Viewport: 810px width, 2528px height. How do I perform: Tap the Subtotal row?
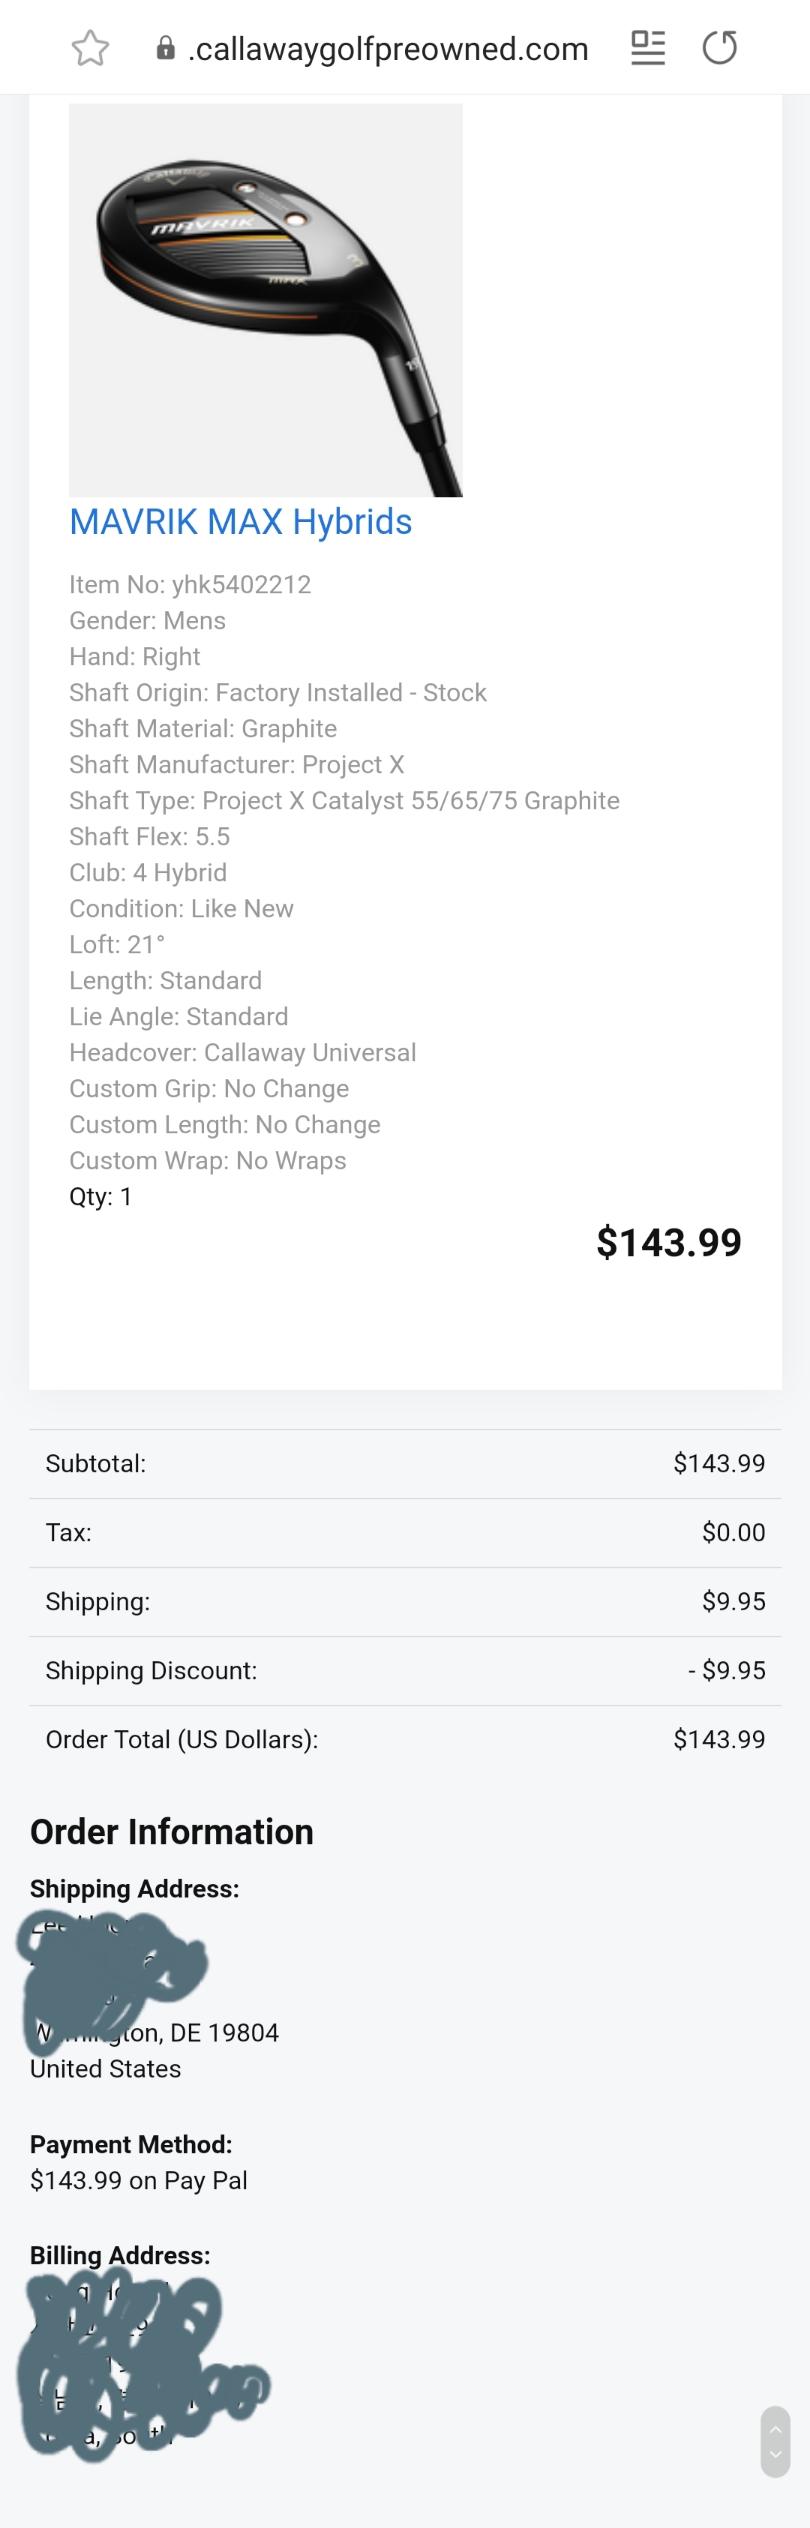pyautogui.click(x=405, y=1463)
